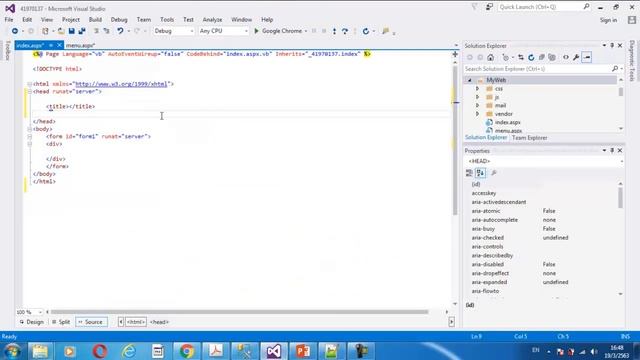Click the Quick Launch search box
640x360 pixels.
point(544,7)
